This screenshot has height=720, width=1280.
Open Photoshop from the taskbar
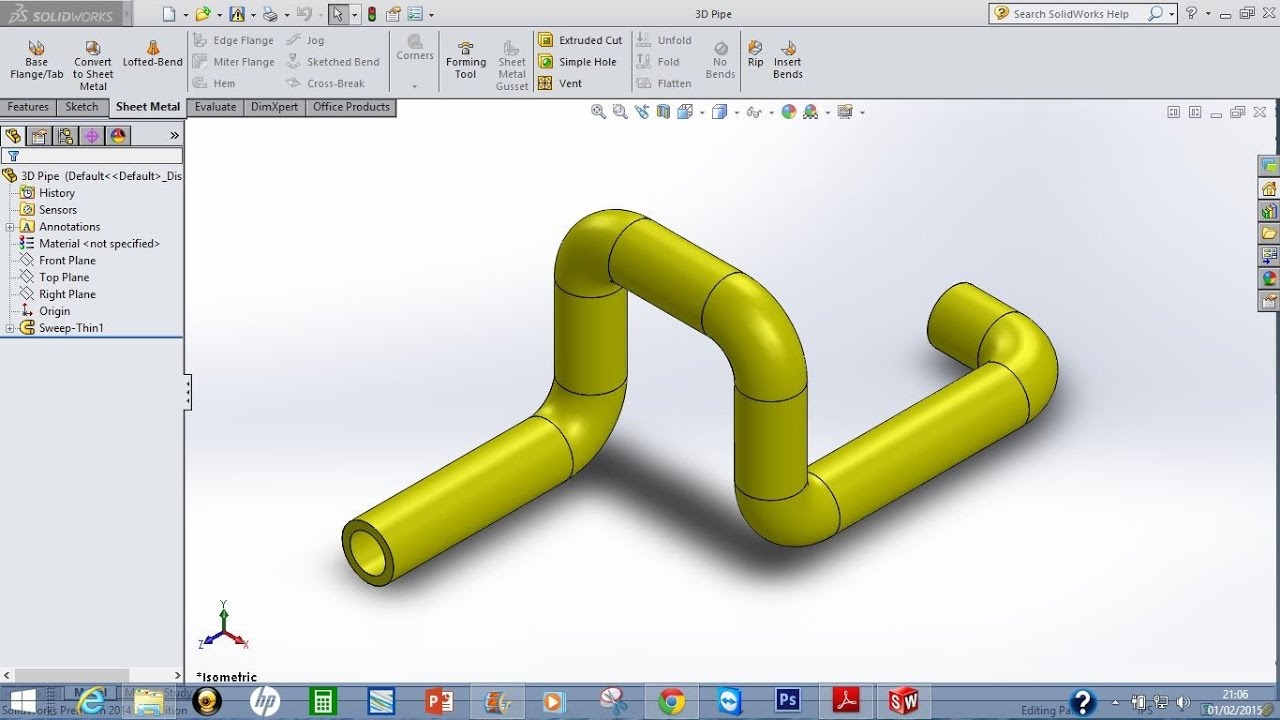pyautogui.click(x=789, y=702)
